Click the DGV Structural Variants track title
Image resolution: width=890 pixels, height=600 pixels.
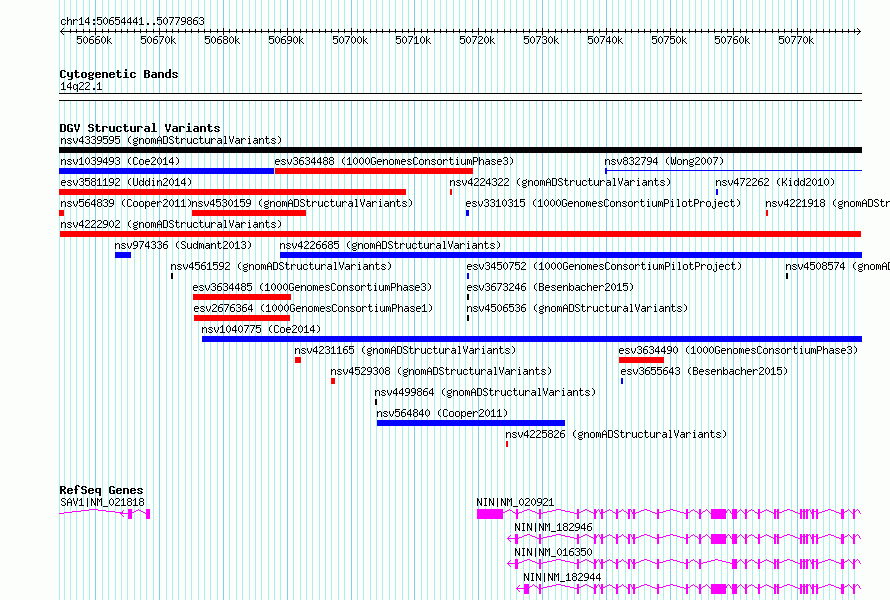(140, 128)
